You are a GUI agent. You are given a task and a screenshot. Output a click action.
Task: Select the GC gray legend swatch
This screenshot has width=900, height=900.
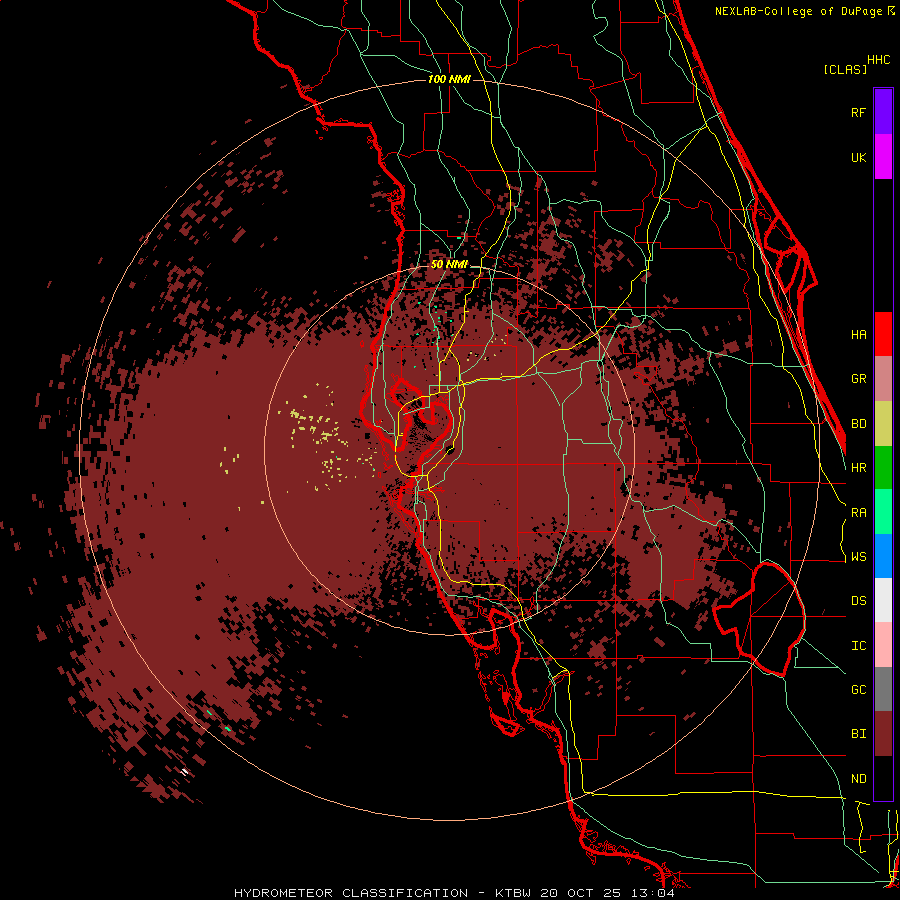pyautogui.click(x=883, y=689)
